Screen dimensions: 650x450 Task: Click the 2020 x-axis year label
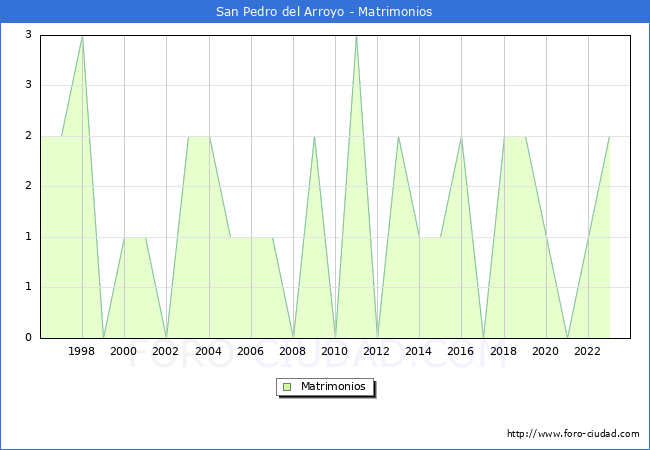coord(546,351)
